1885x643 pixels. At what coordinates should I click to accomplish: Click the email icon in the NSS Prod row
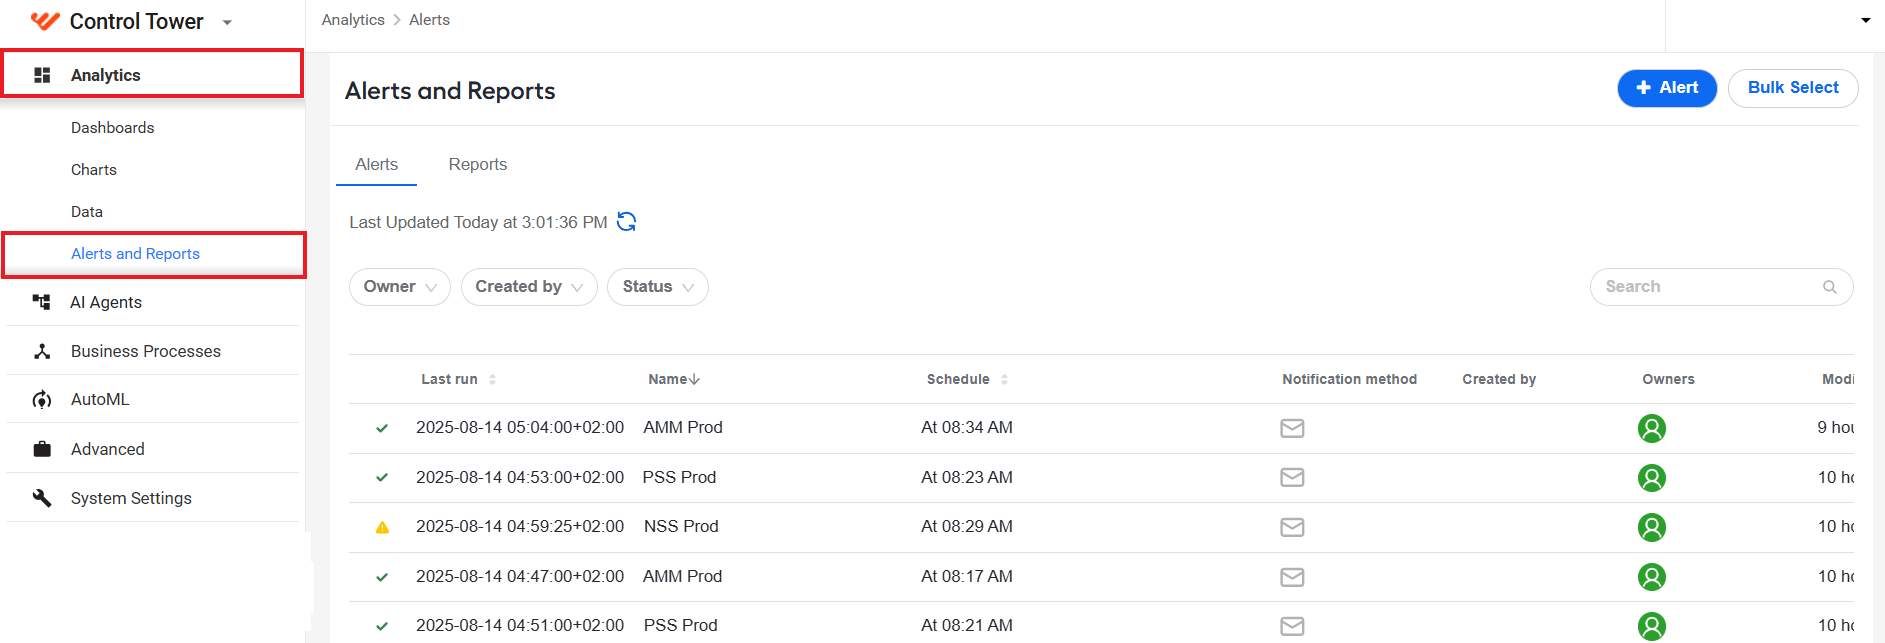1292,527
